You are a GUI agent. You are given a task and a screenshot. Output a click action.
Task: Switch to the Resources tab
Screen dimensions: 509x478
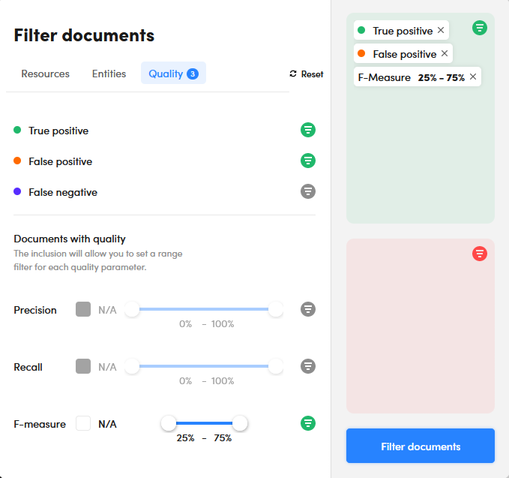pyautogui.click(x=45, y=74)
